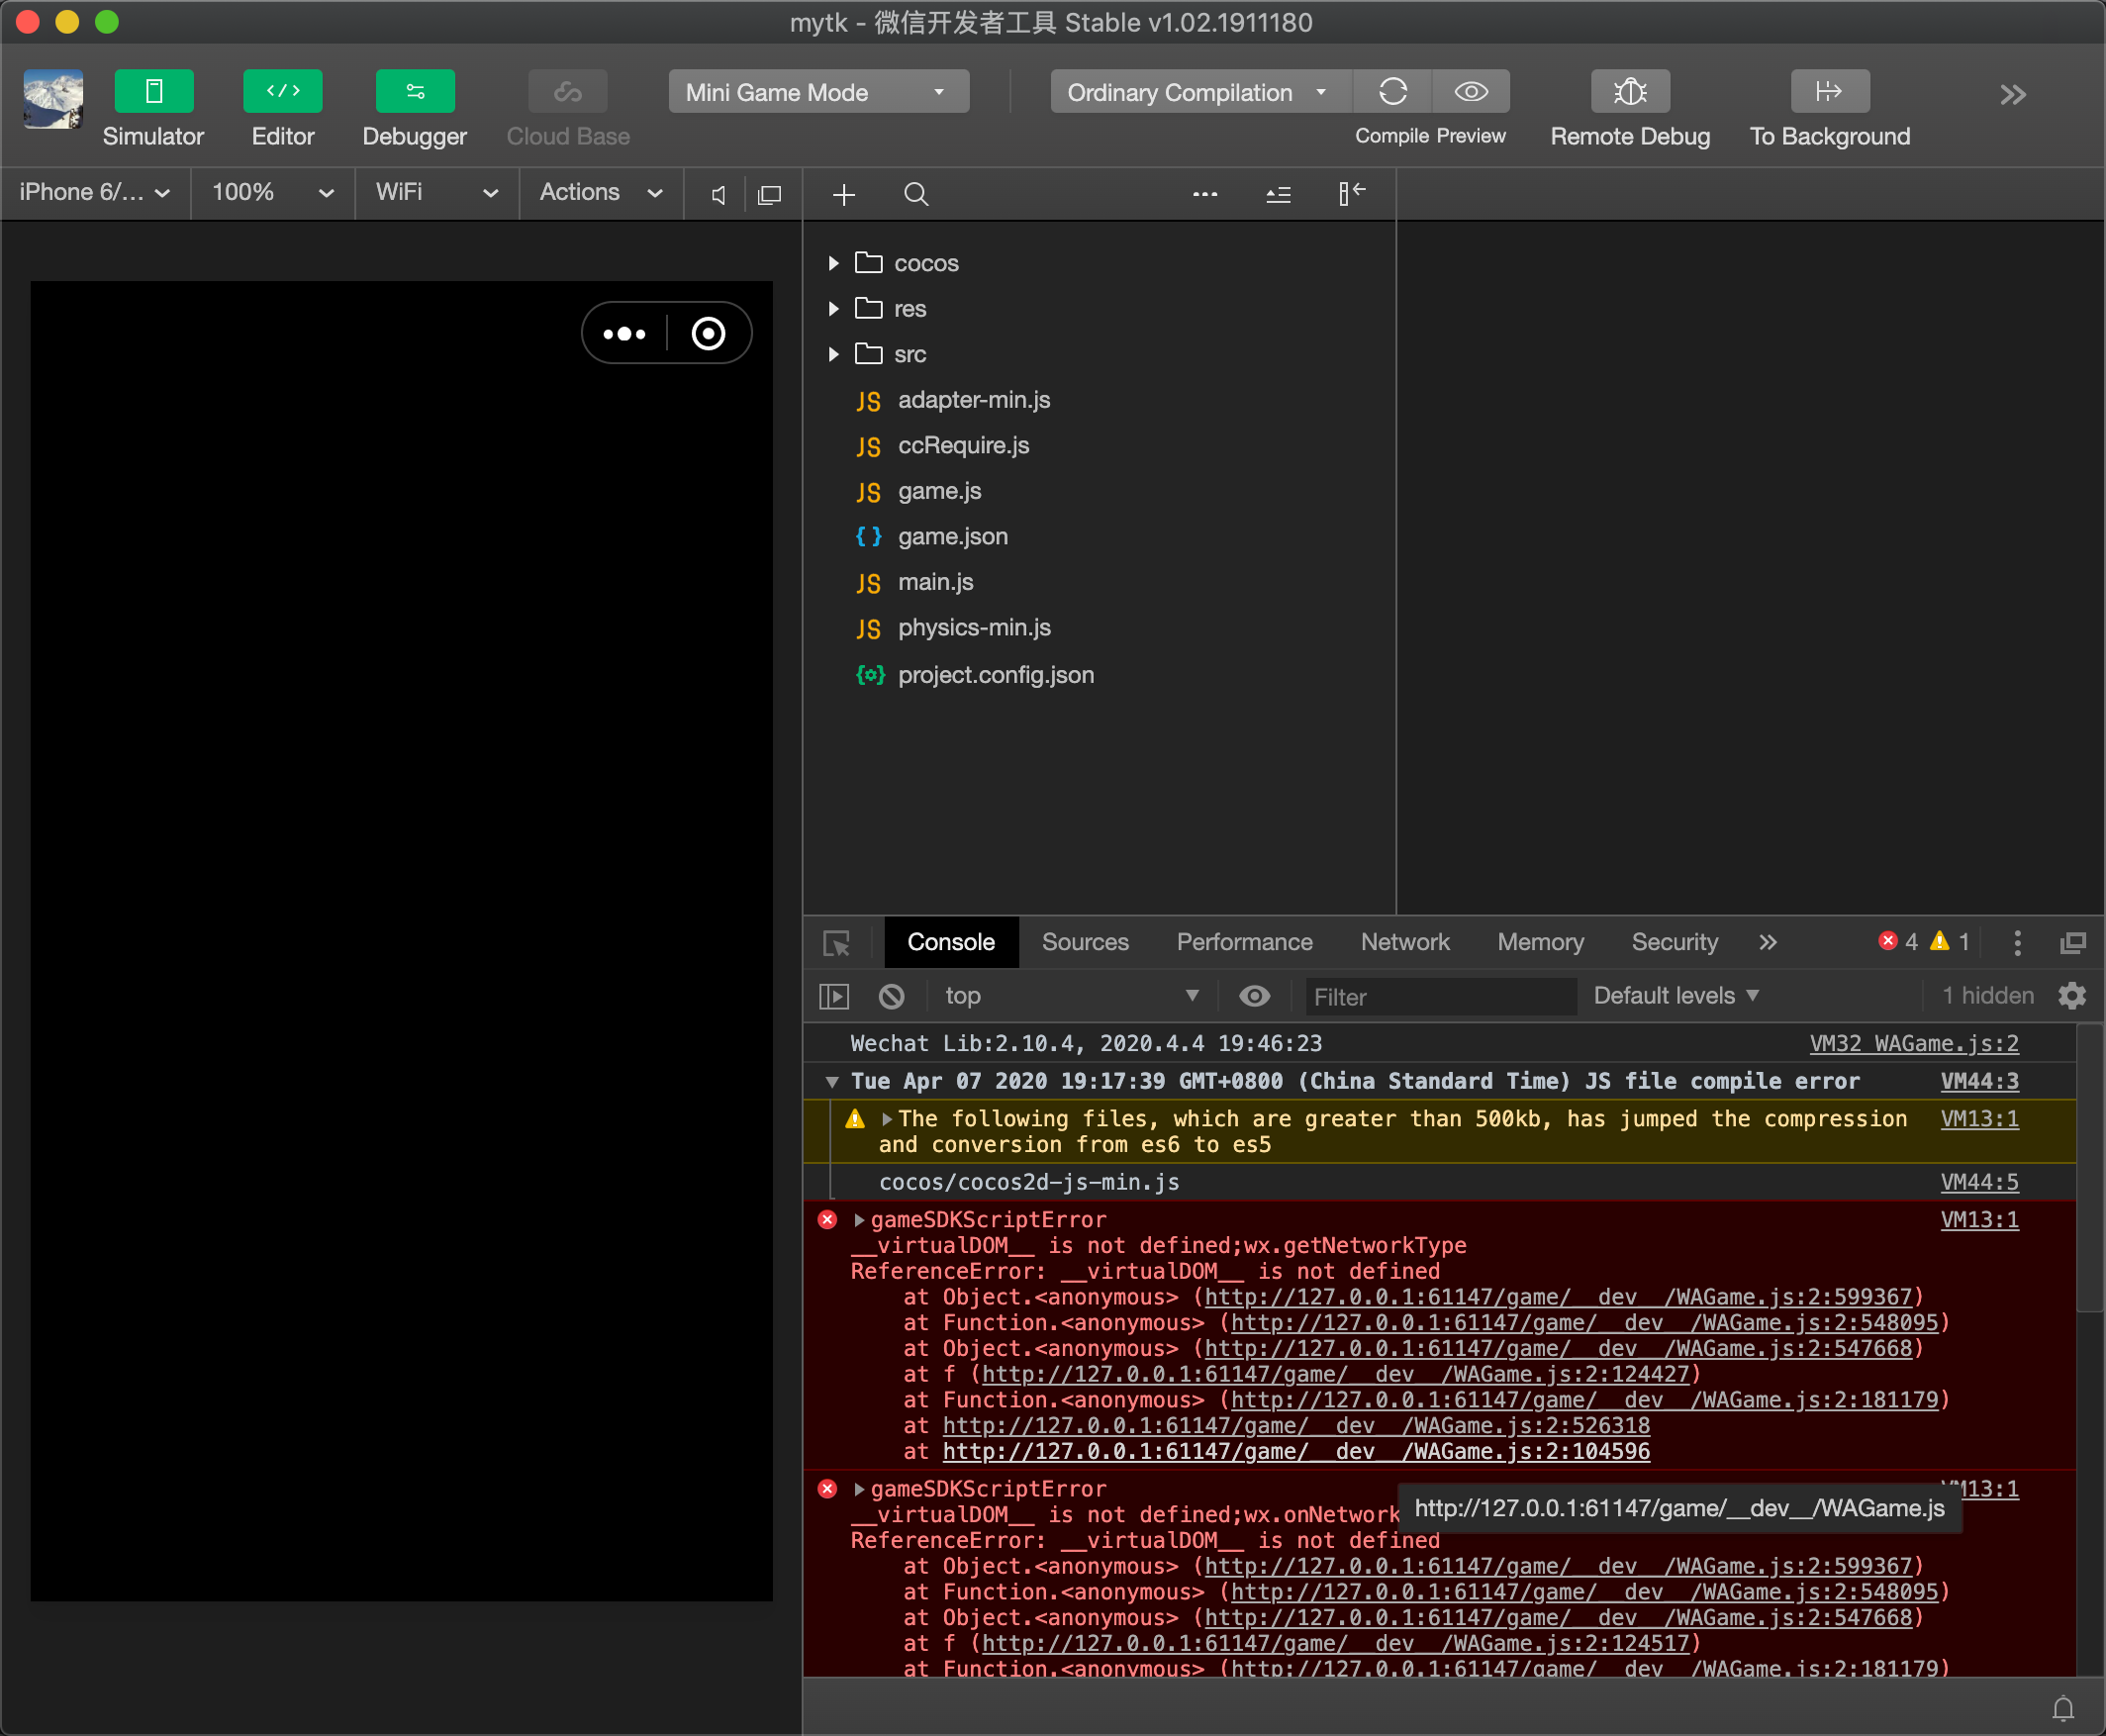This screenshot has height=1736, width=2106.
Task: Switch to the Sources tab
Action: (x=1084, y=942)
